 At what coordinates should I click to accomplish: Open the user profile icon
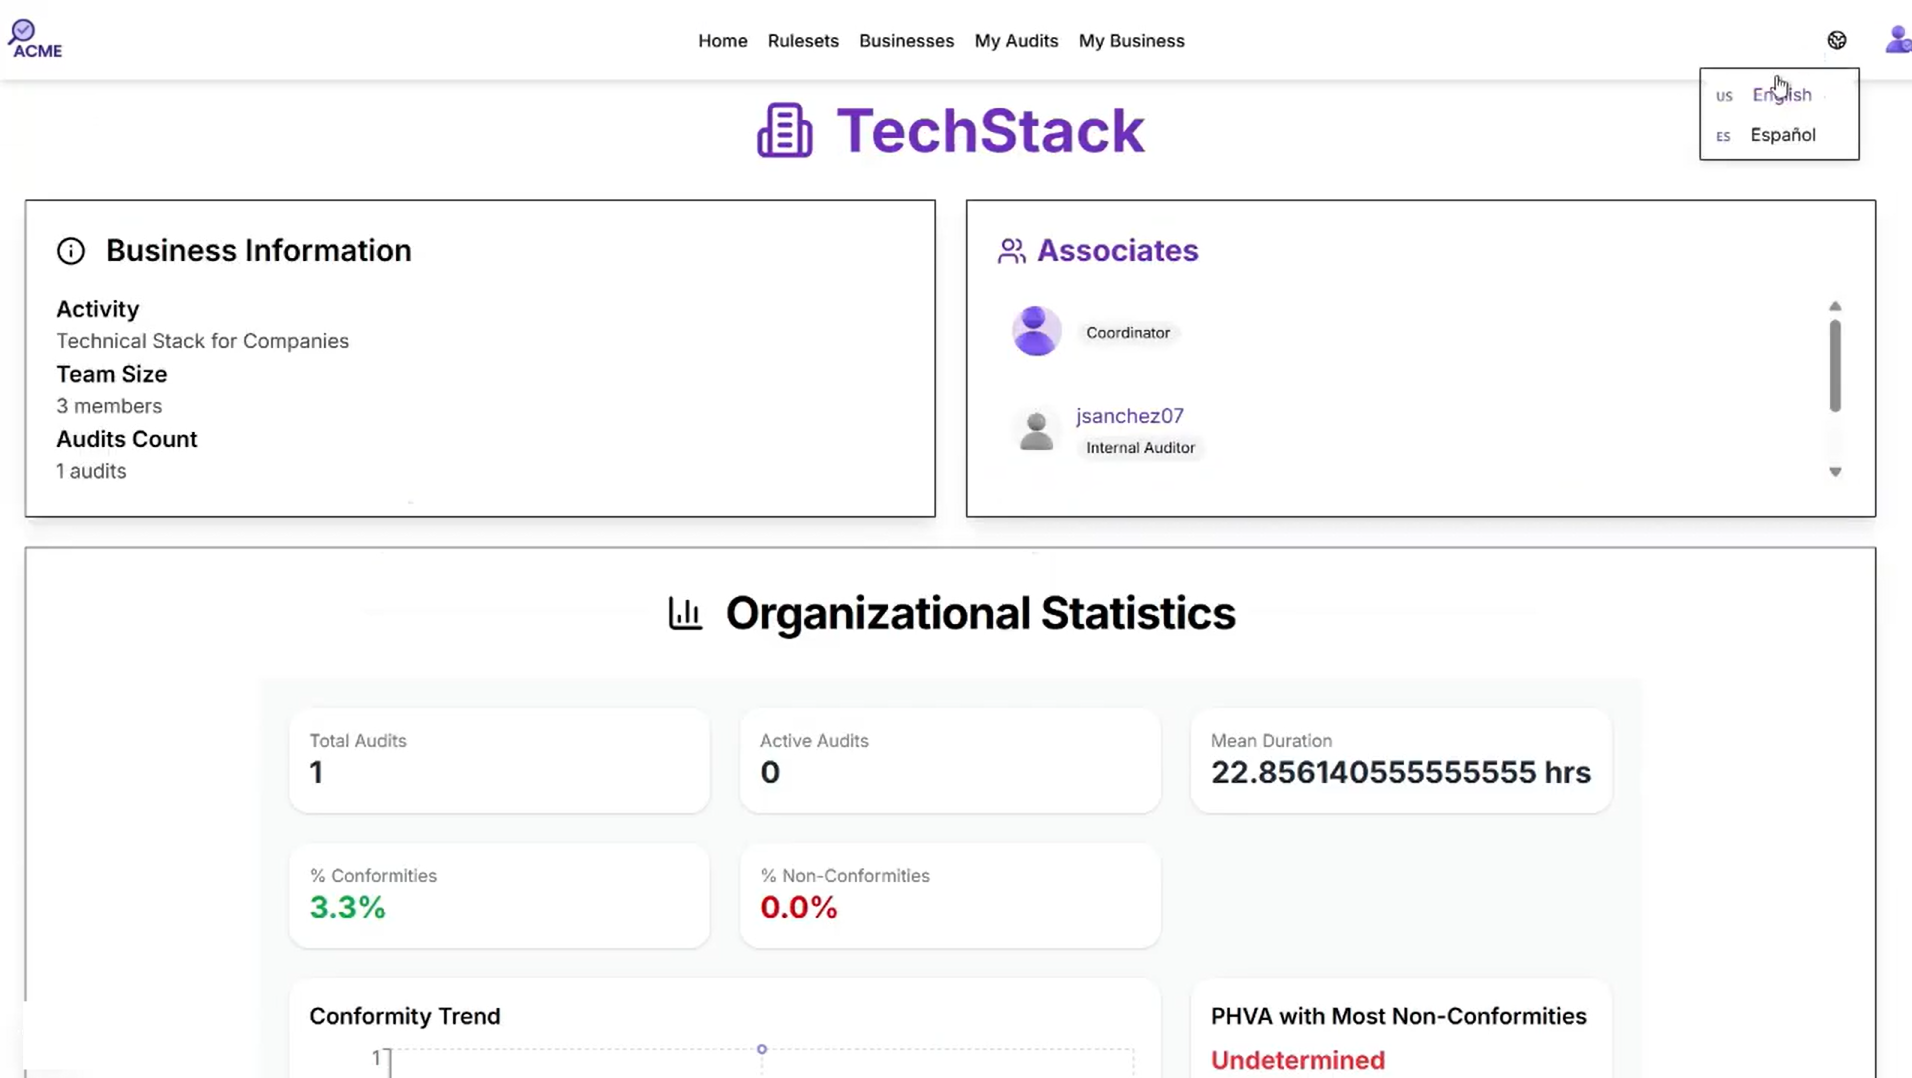(x=1897, y=40)
